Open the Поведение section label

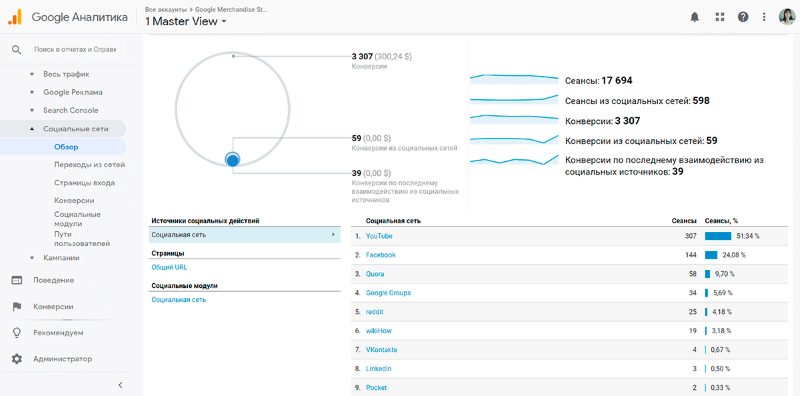54,280
